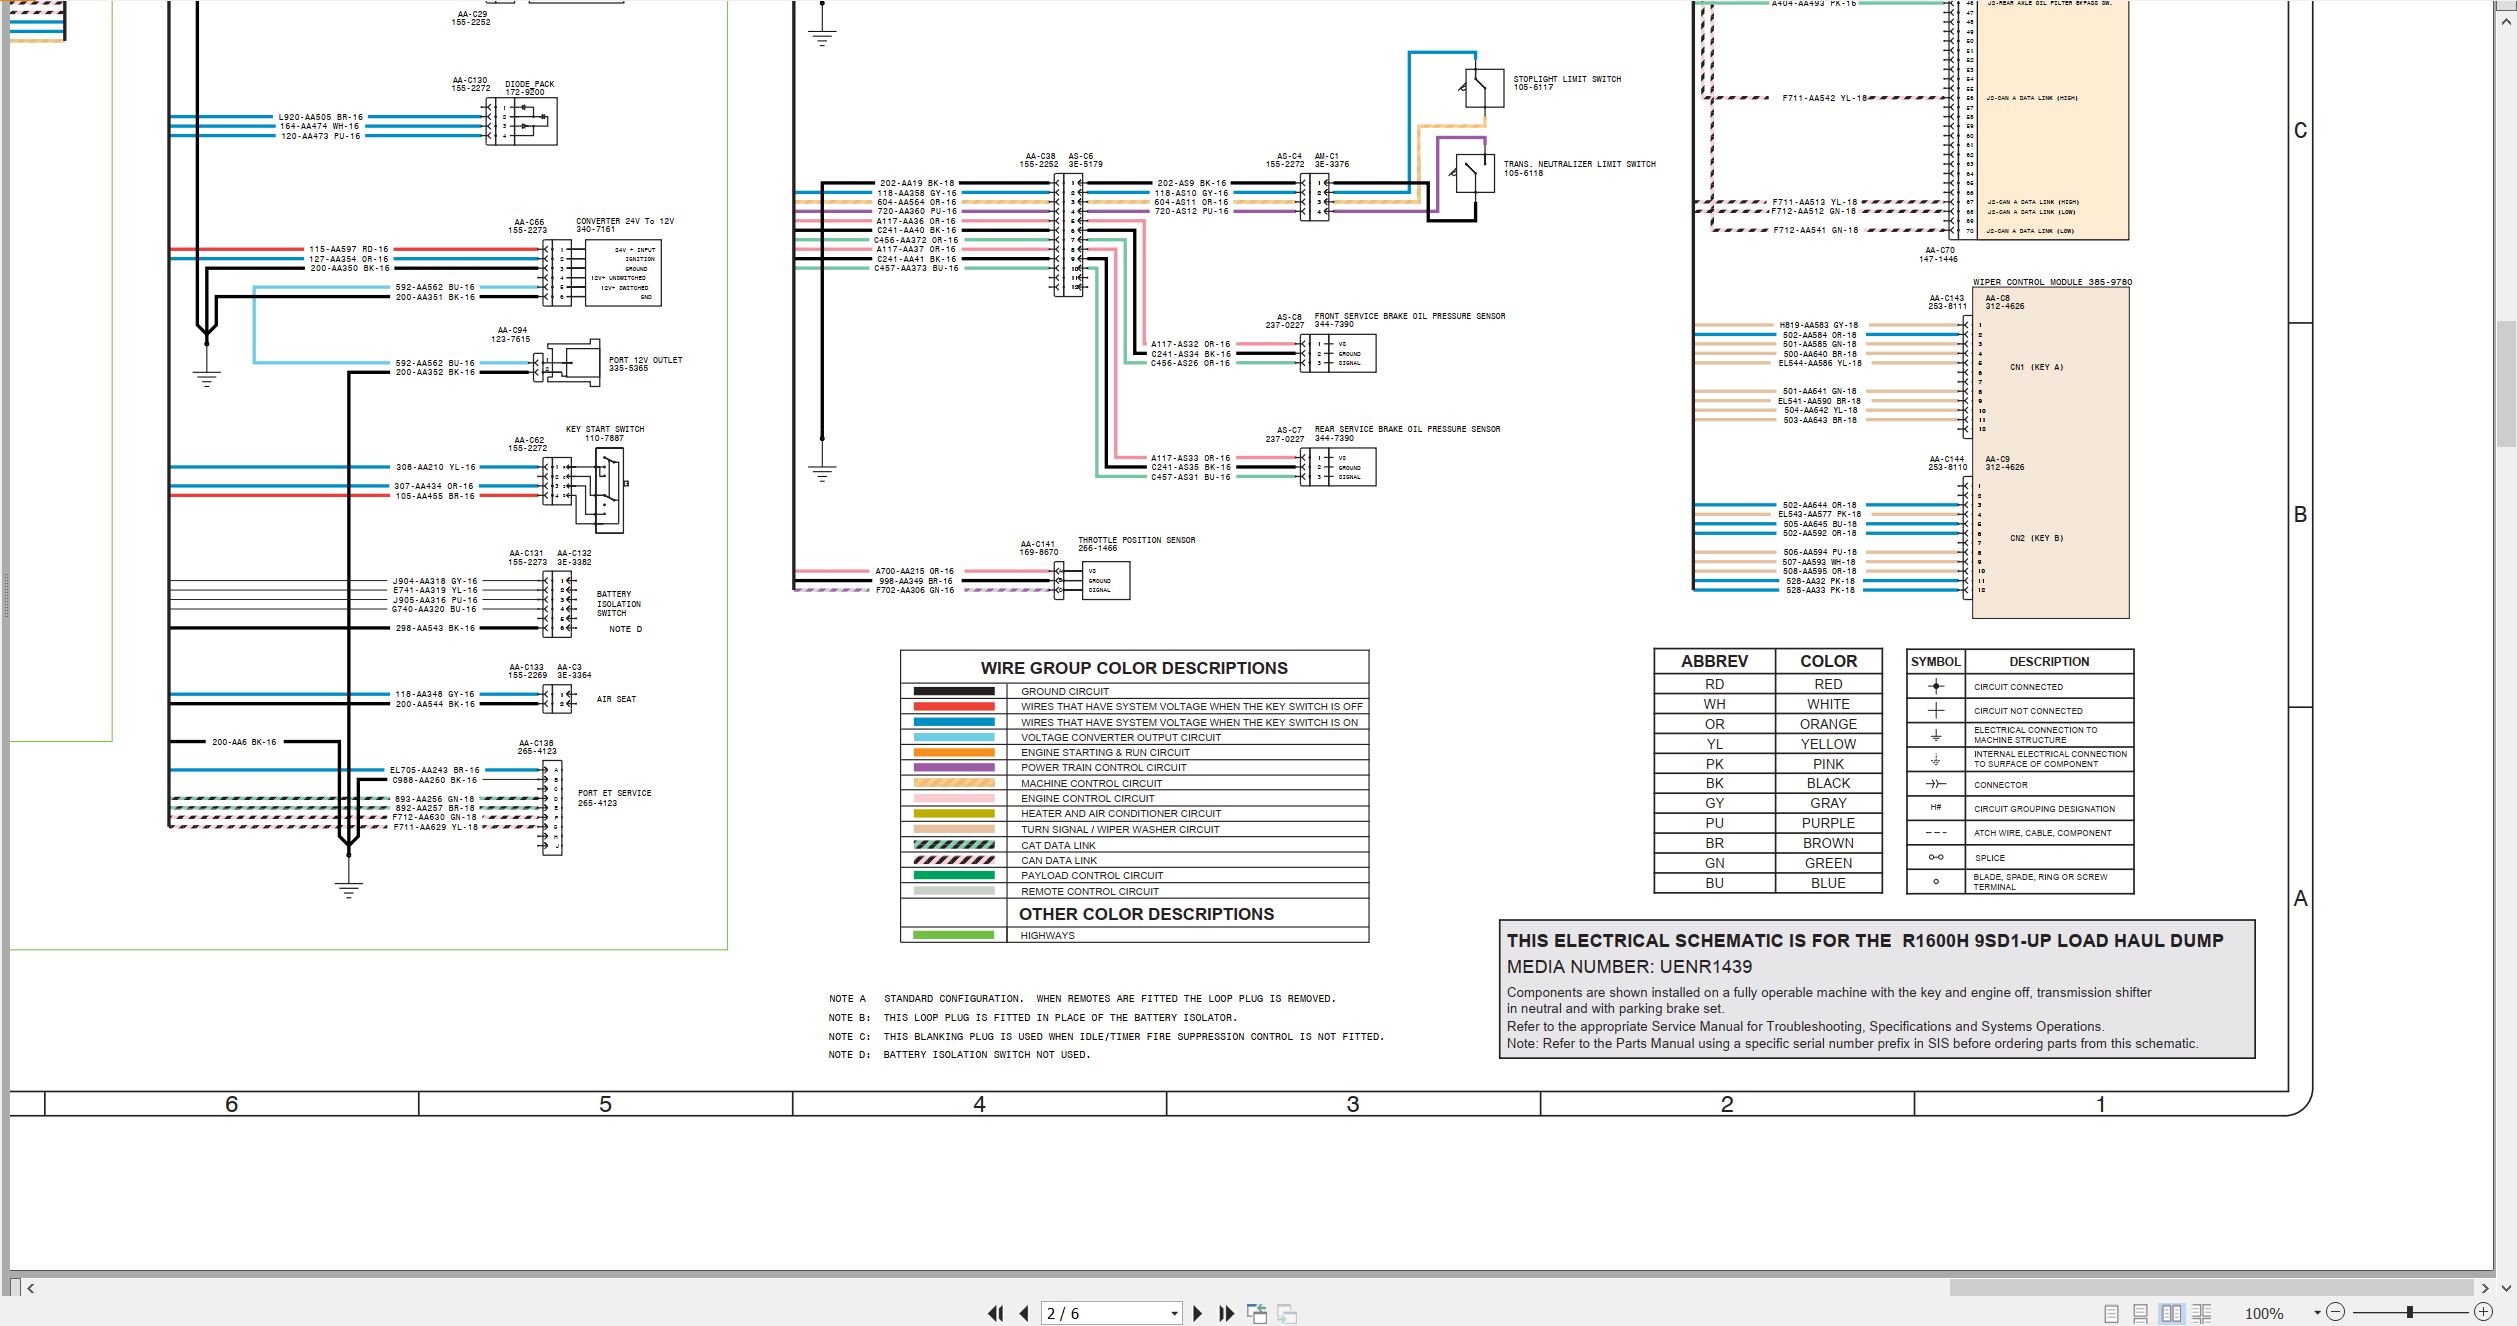This screenshot has width=2517, height=1326.
Task: Click the vertical scrollbar thumb
Action: pyautogui.click(x=2505, y=383)
